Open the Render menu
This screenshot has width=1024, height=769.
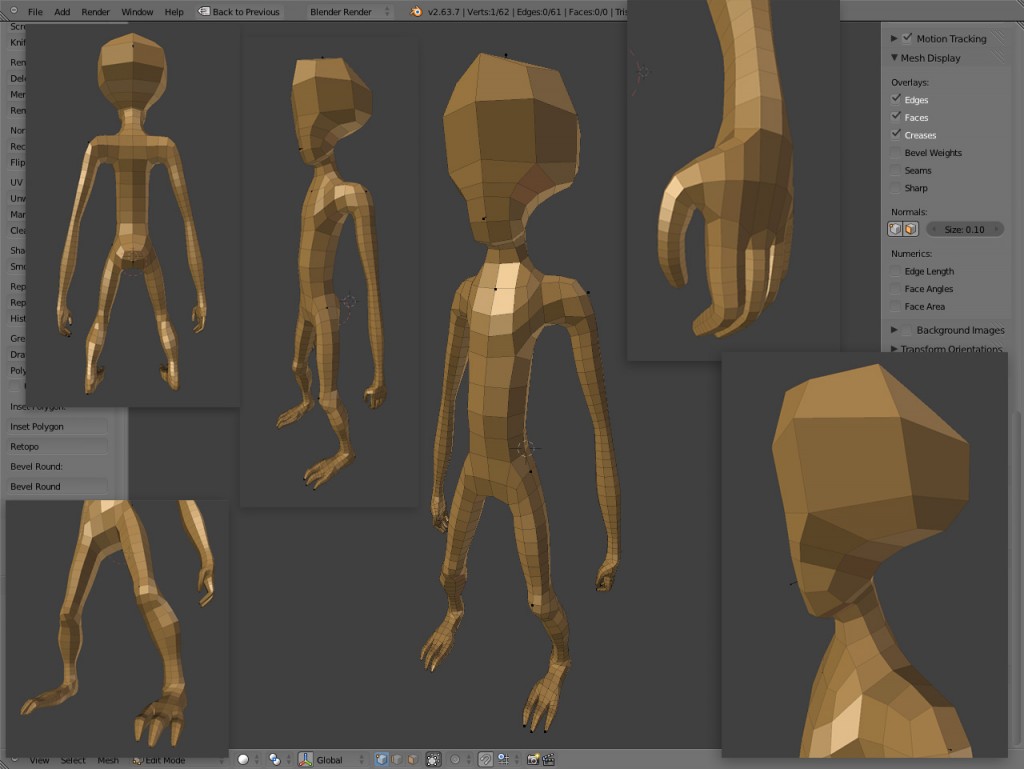(x=96, y=11)
